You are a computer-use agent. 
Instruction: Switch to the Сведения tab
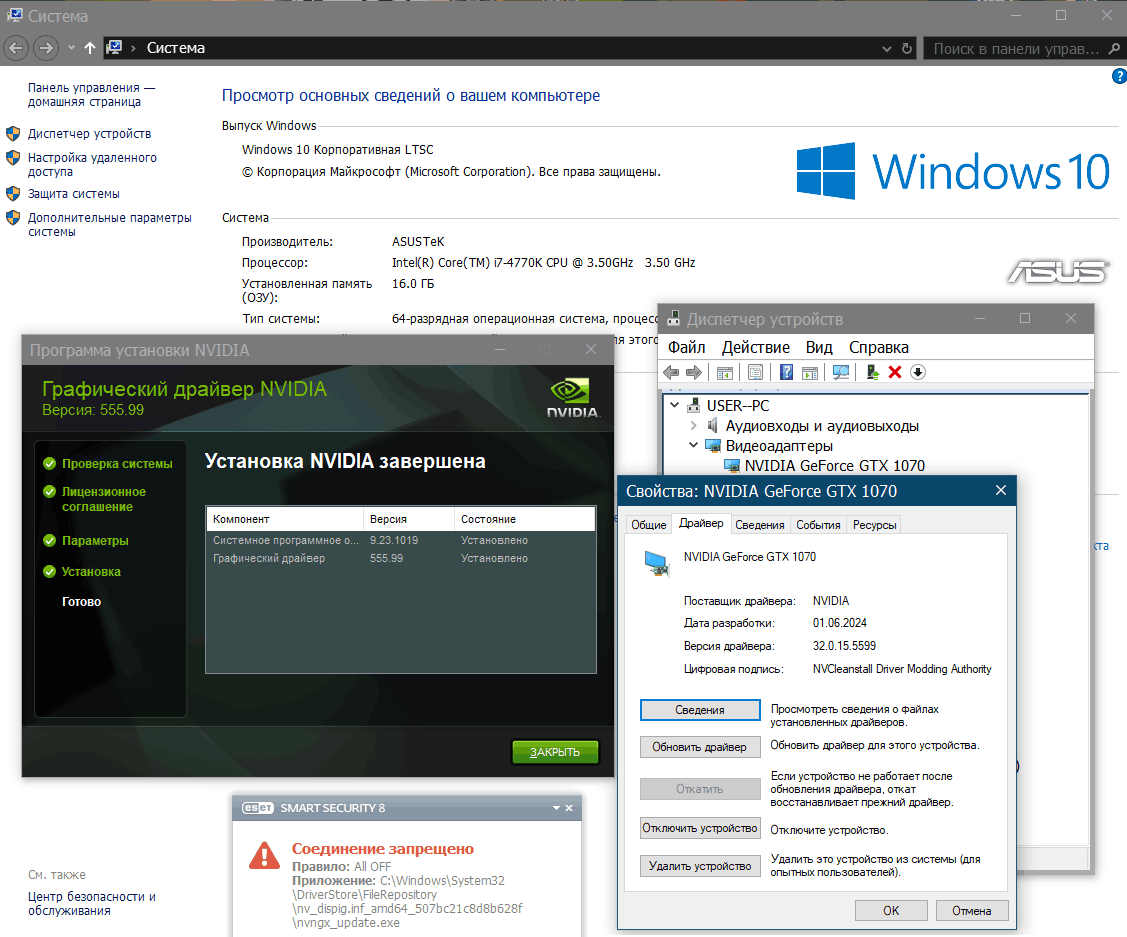coord(760,525)
